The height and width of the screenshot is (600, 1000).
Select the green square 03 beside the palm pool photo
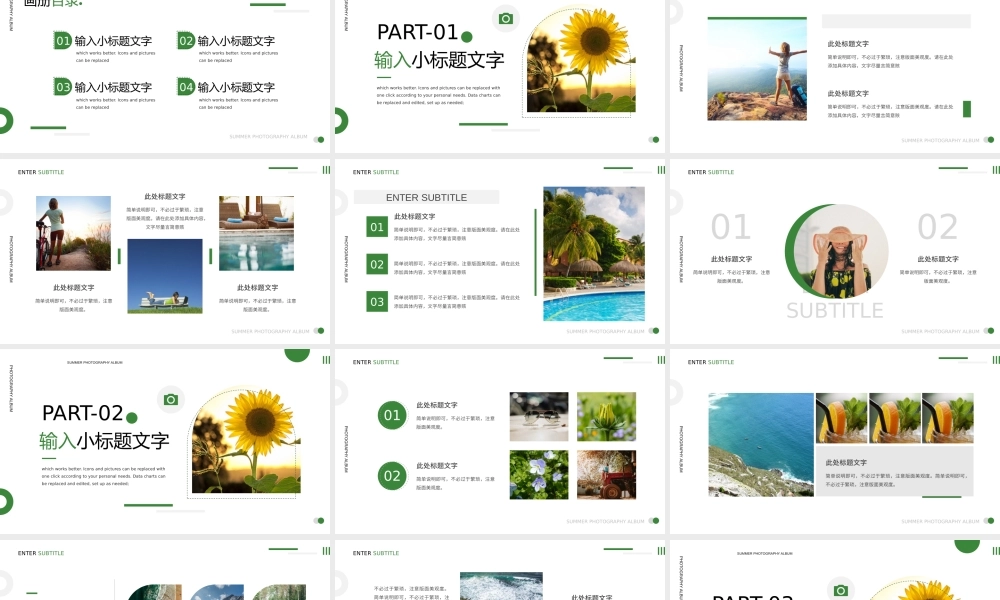[x=377, y=302]
